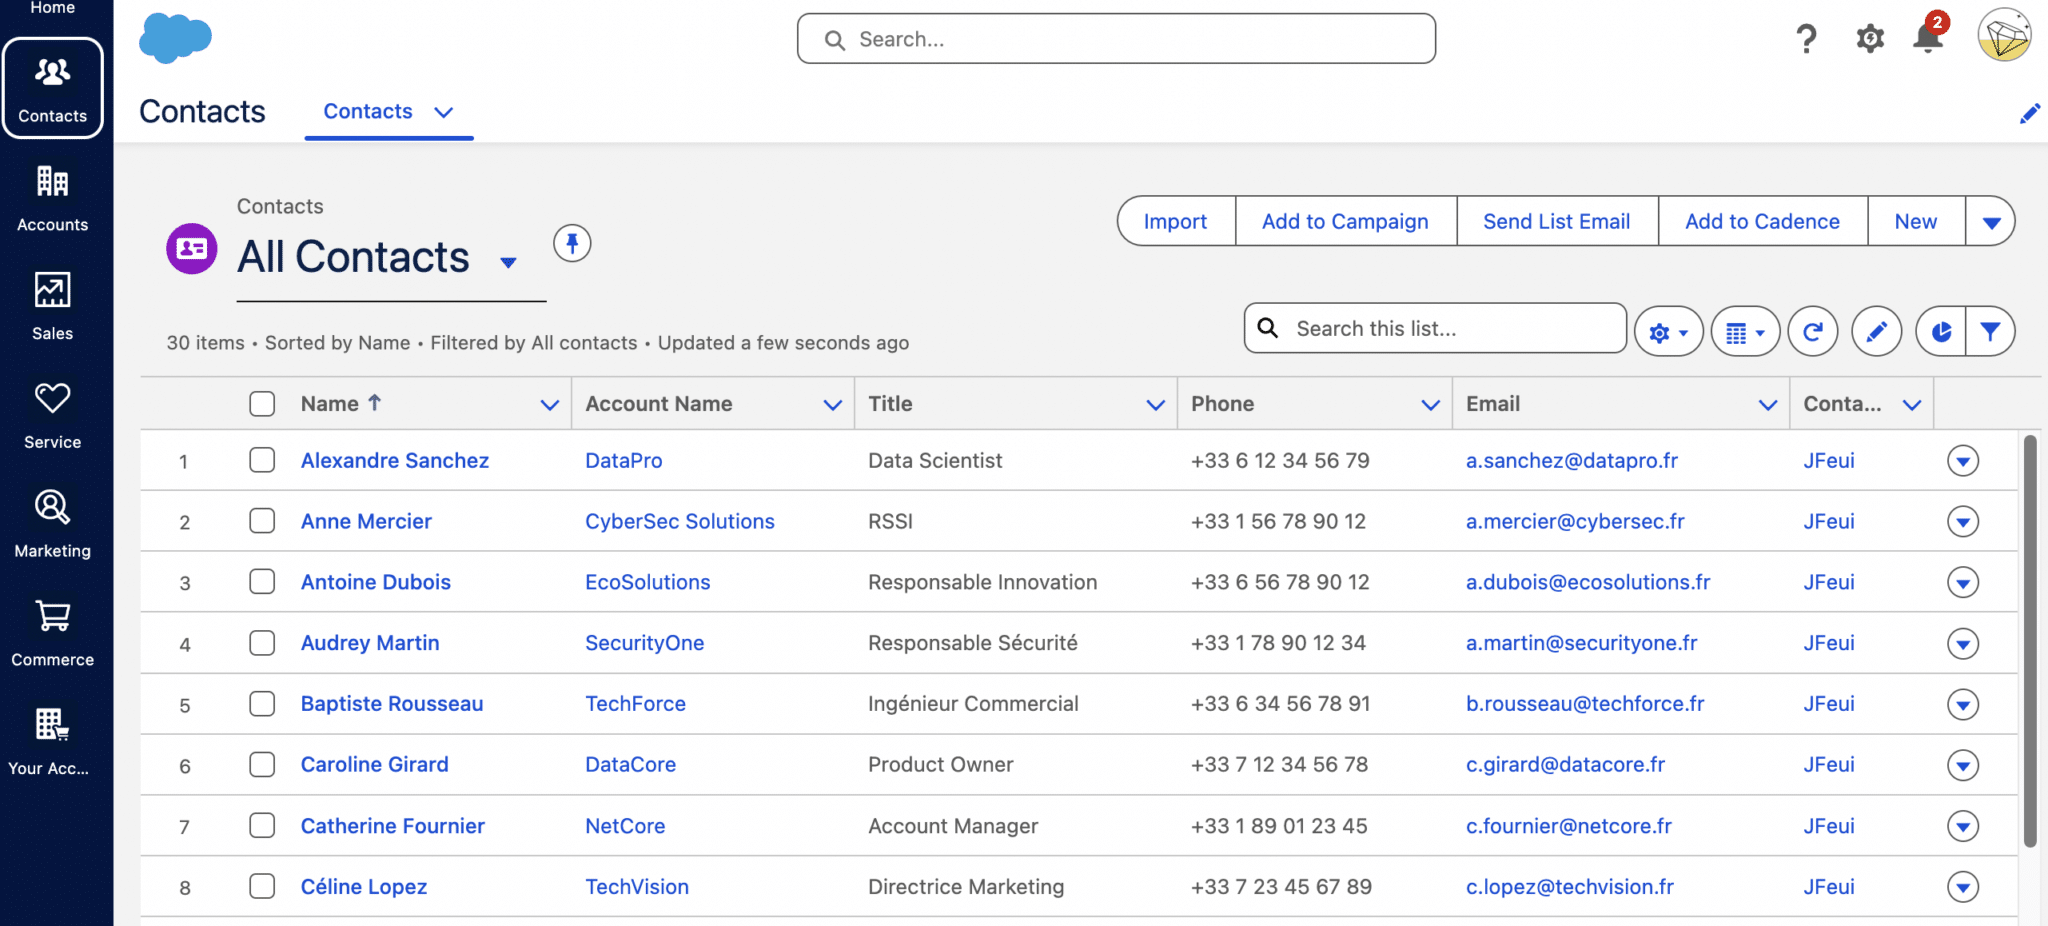Select the Contacts navigation tab
This screenshot has height=926, width=2048.
(x=368, y=112)
